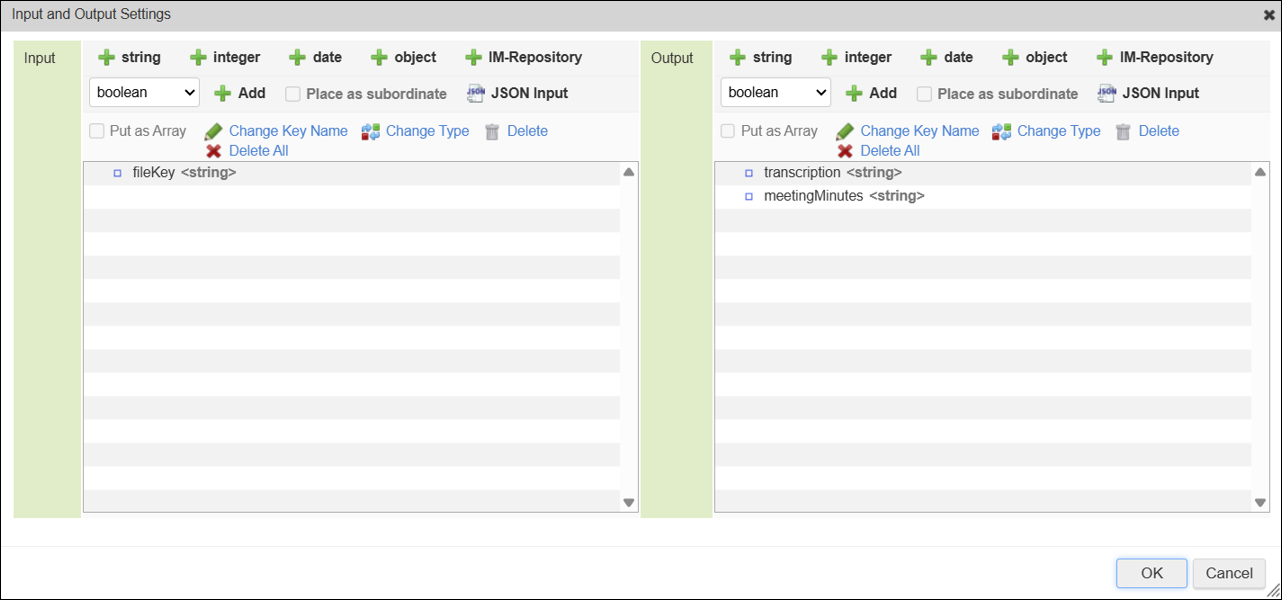Screen dimensions: 1282x600
Task: Open the Input boolean type dropdown
Action: tap(144, 93)
